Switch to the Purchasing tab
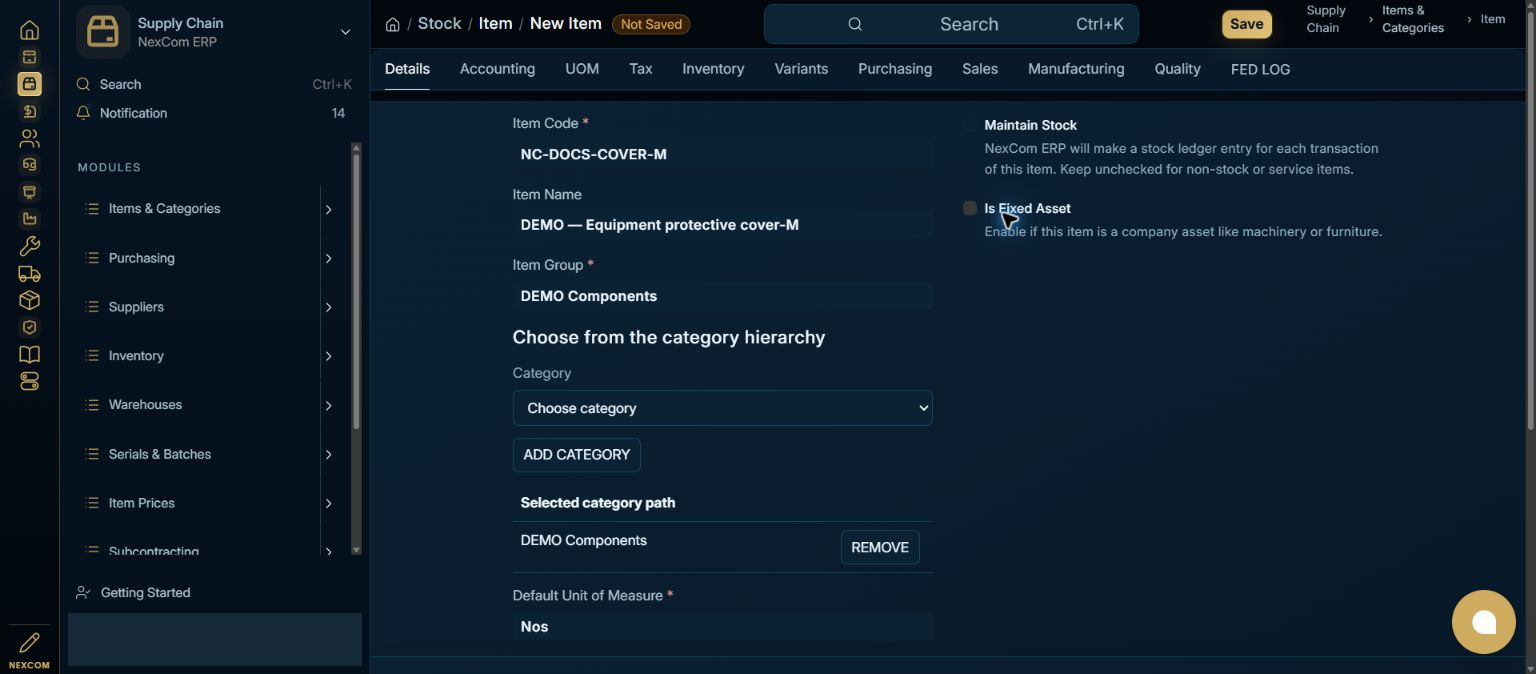This screenshot has height=674, width=1536. pyautogui.click(x=895, y=69)
